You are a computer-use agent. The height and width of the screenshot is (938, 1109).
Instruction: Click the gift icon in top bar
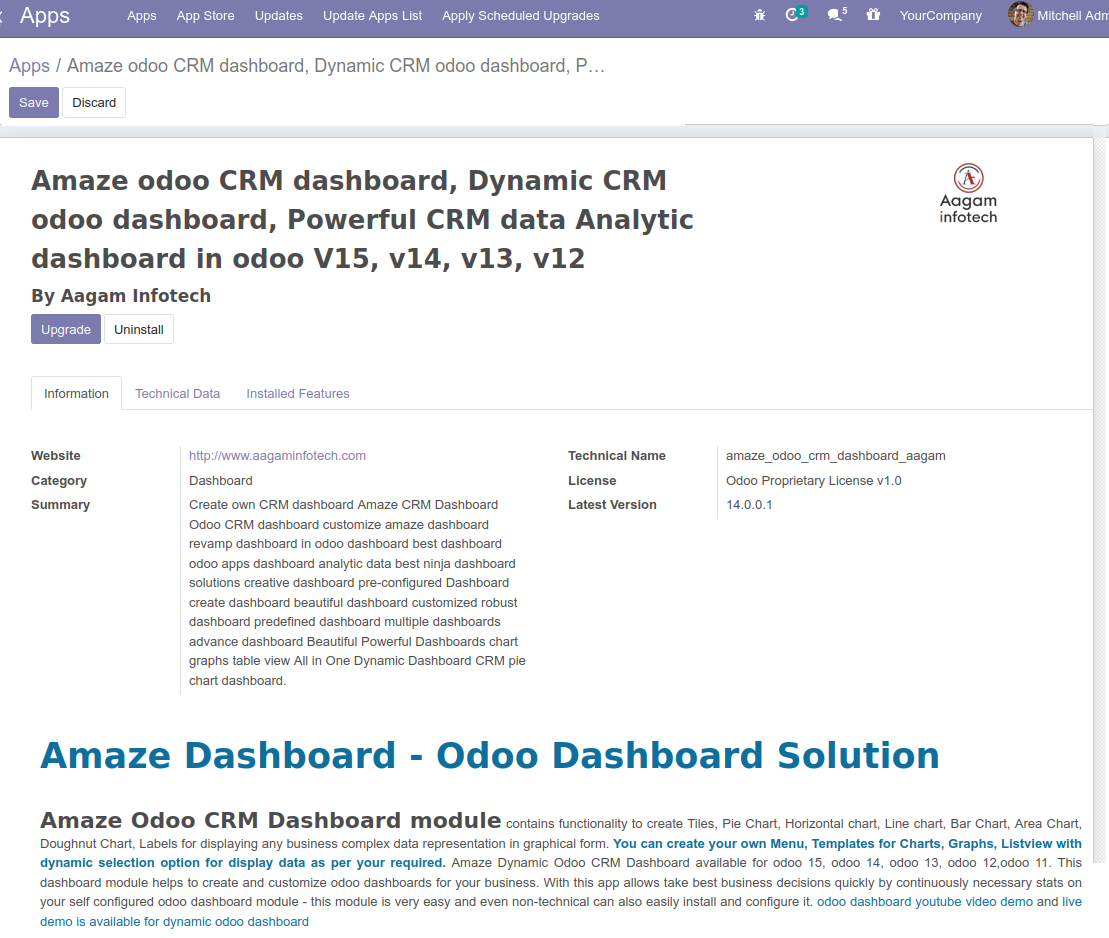click(x=873, y=14)
